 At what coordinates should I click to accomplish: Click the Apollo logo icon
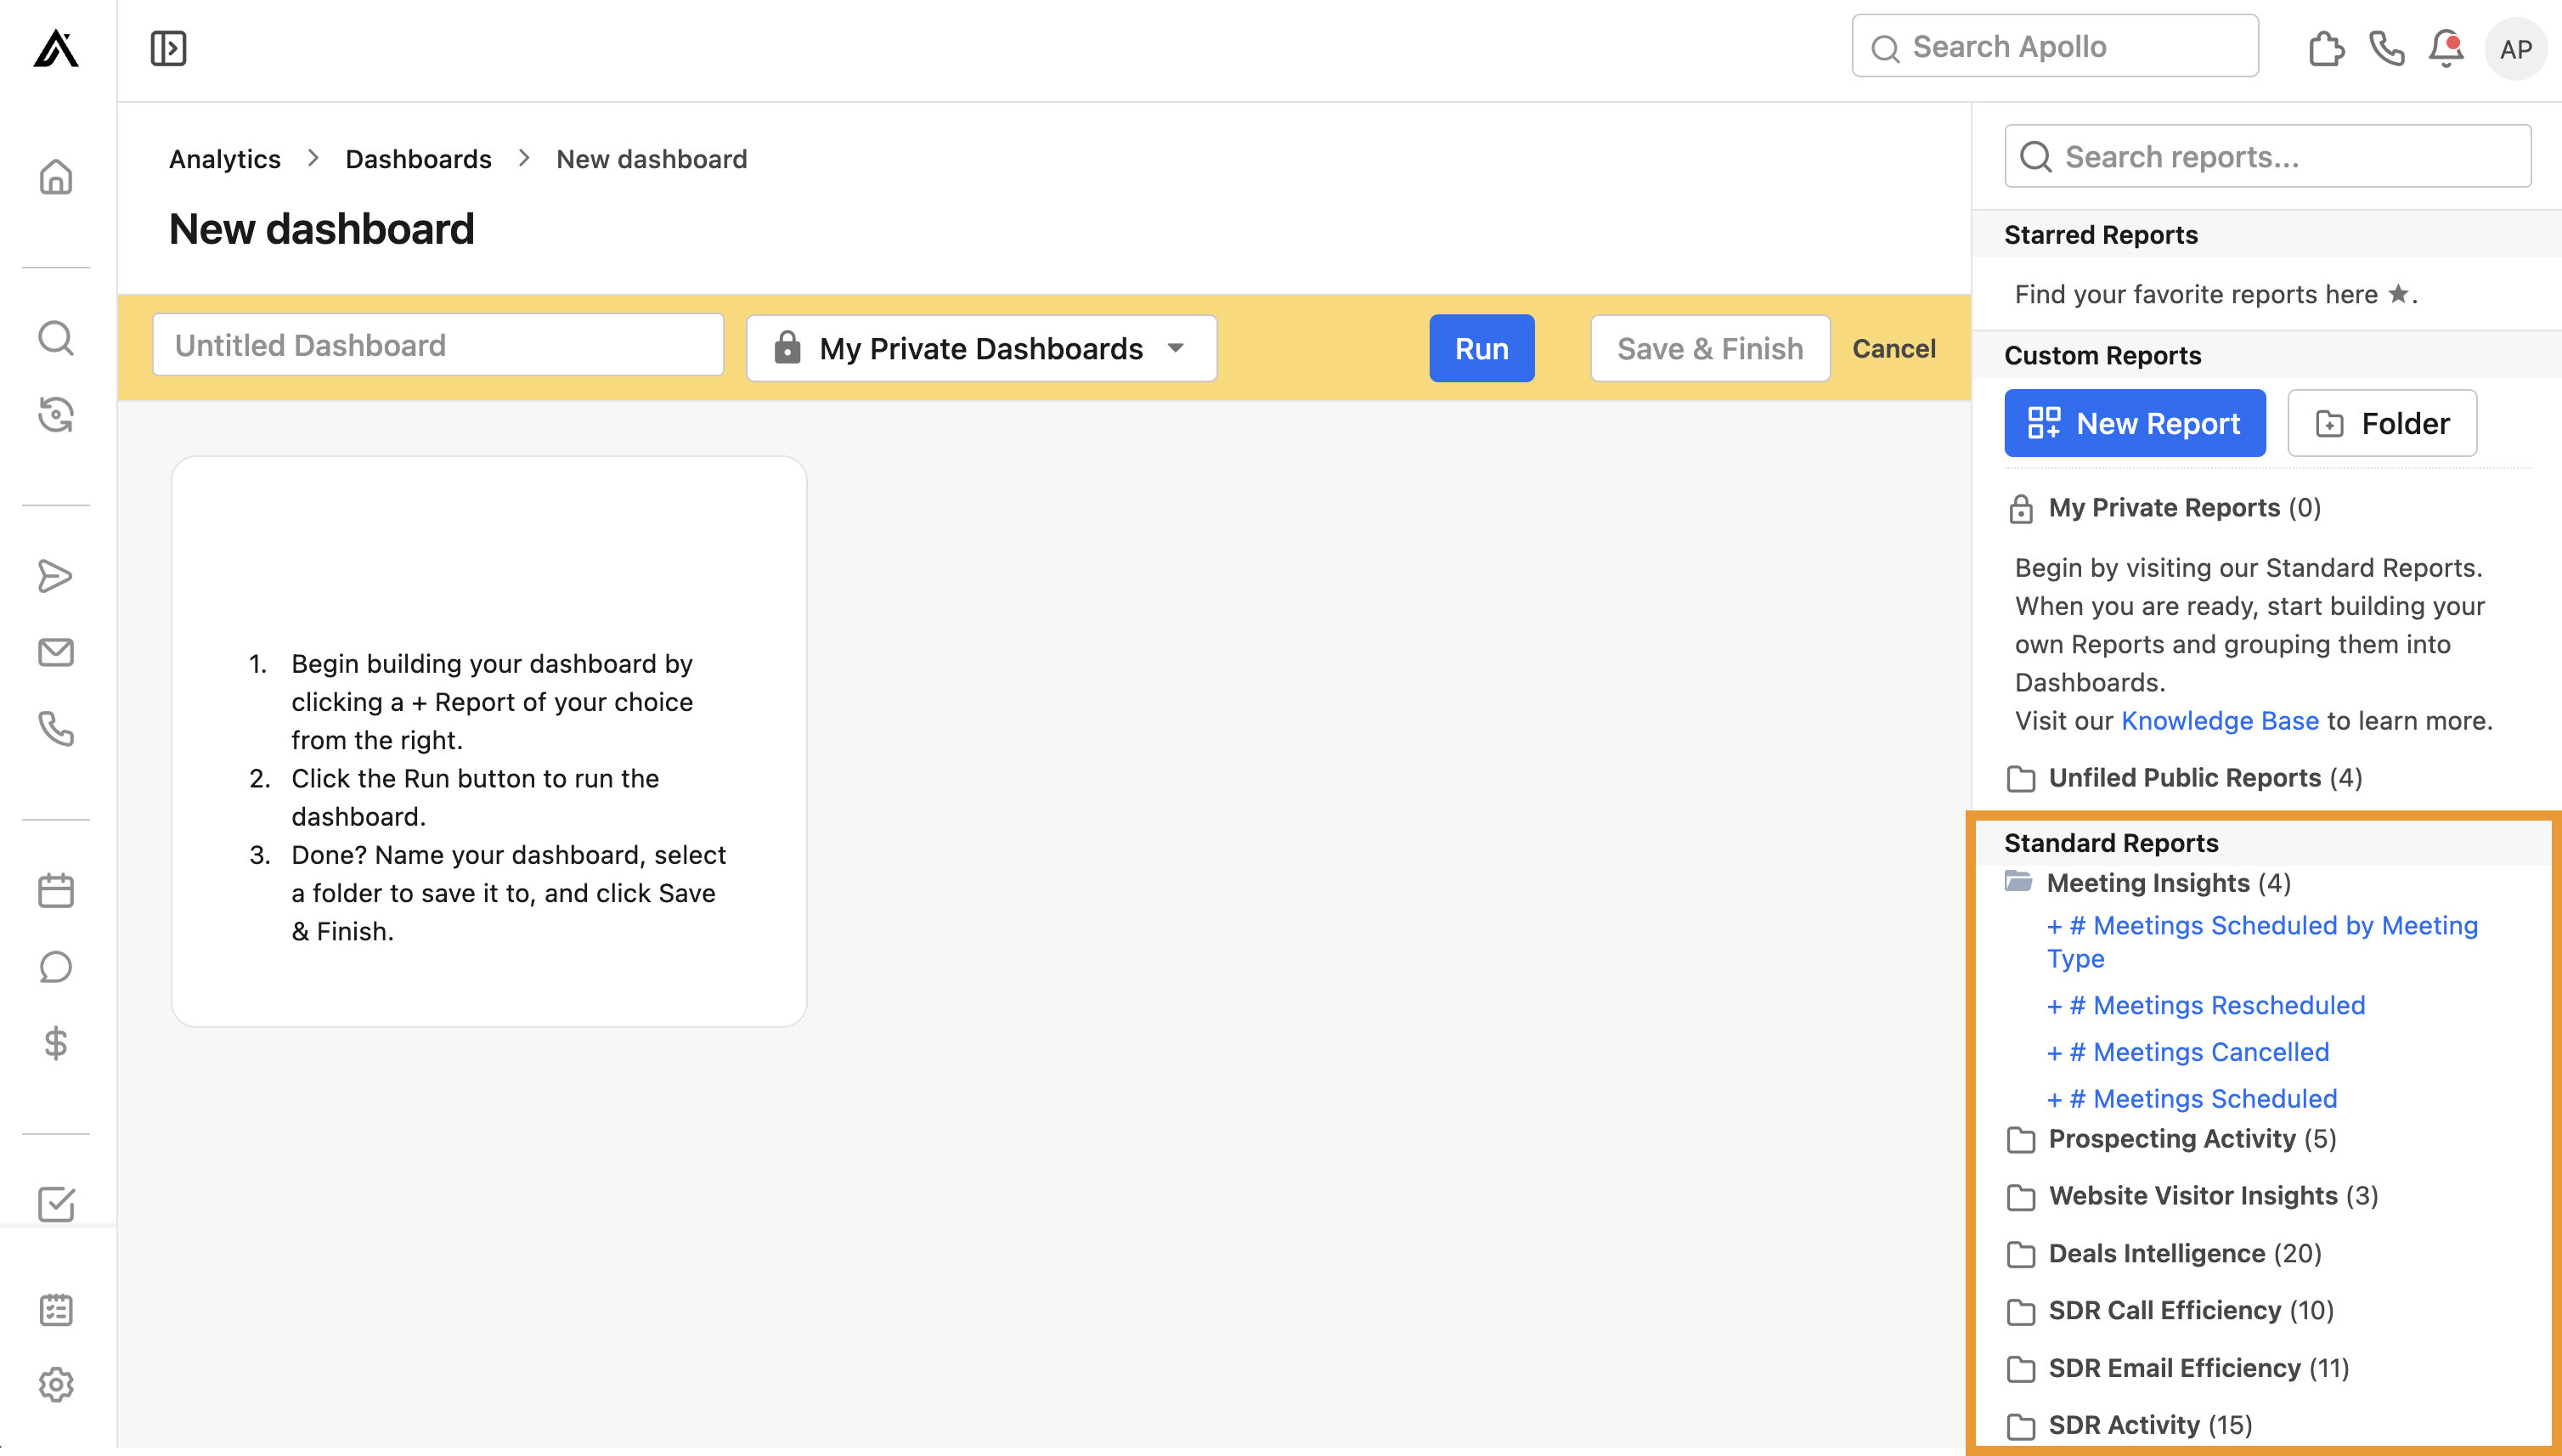[x=56, y=48]
